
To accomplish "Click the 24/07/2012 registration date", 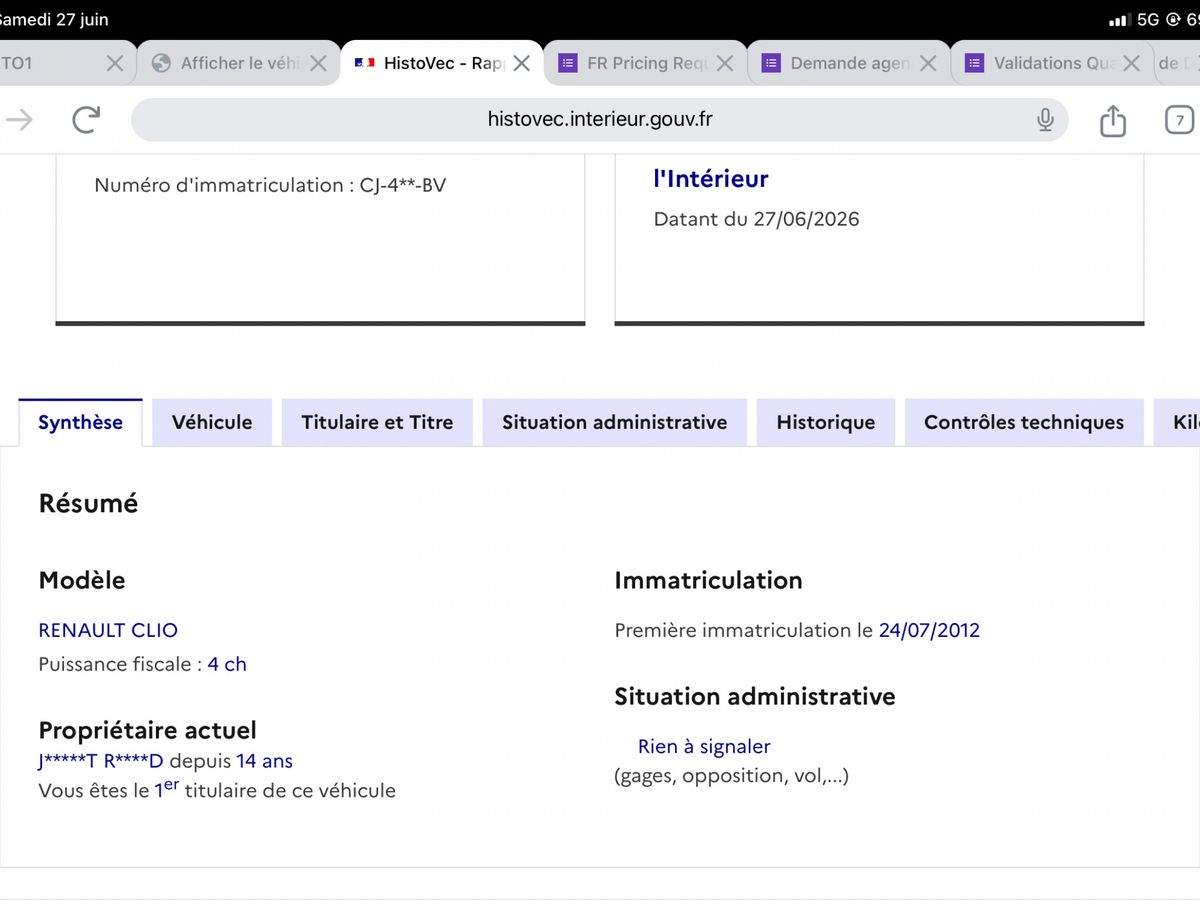I will [929, 630].
